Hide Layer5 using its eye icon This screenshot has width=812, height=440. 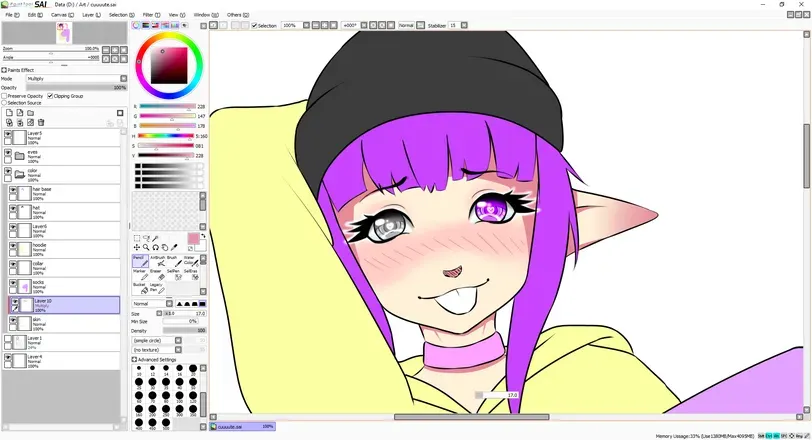pyautogui.click(x=8, y=134)
